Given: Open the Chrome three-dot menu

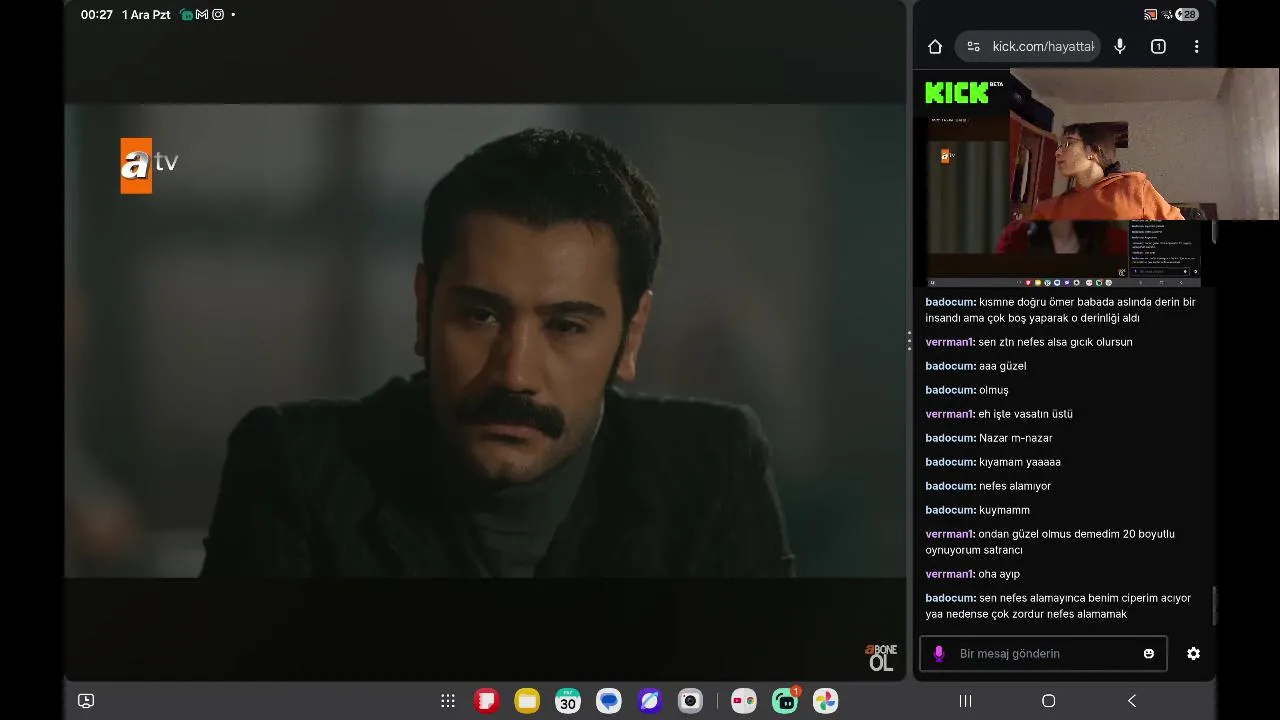Looking at the screenshot, I should click(1196, 46).
